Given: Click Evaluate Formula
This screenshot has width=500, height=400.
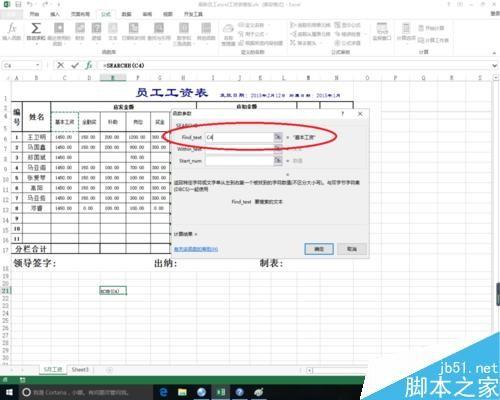Looking at the screenshot, I should coord(347,43).
